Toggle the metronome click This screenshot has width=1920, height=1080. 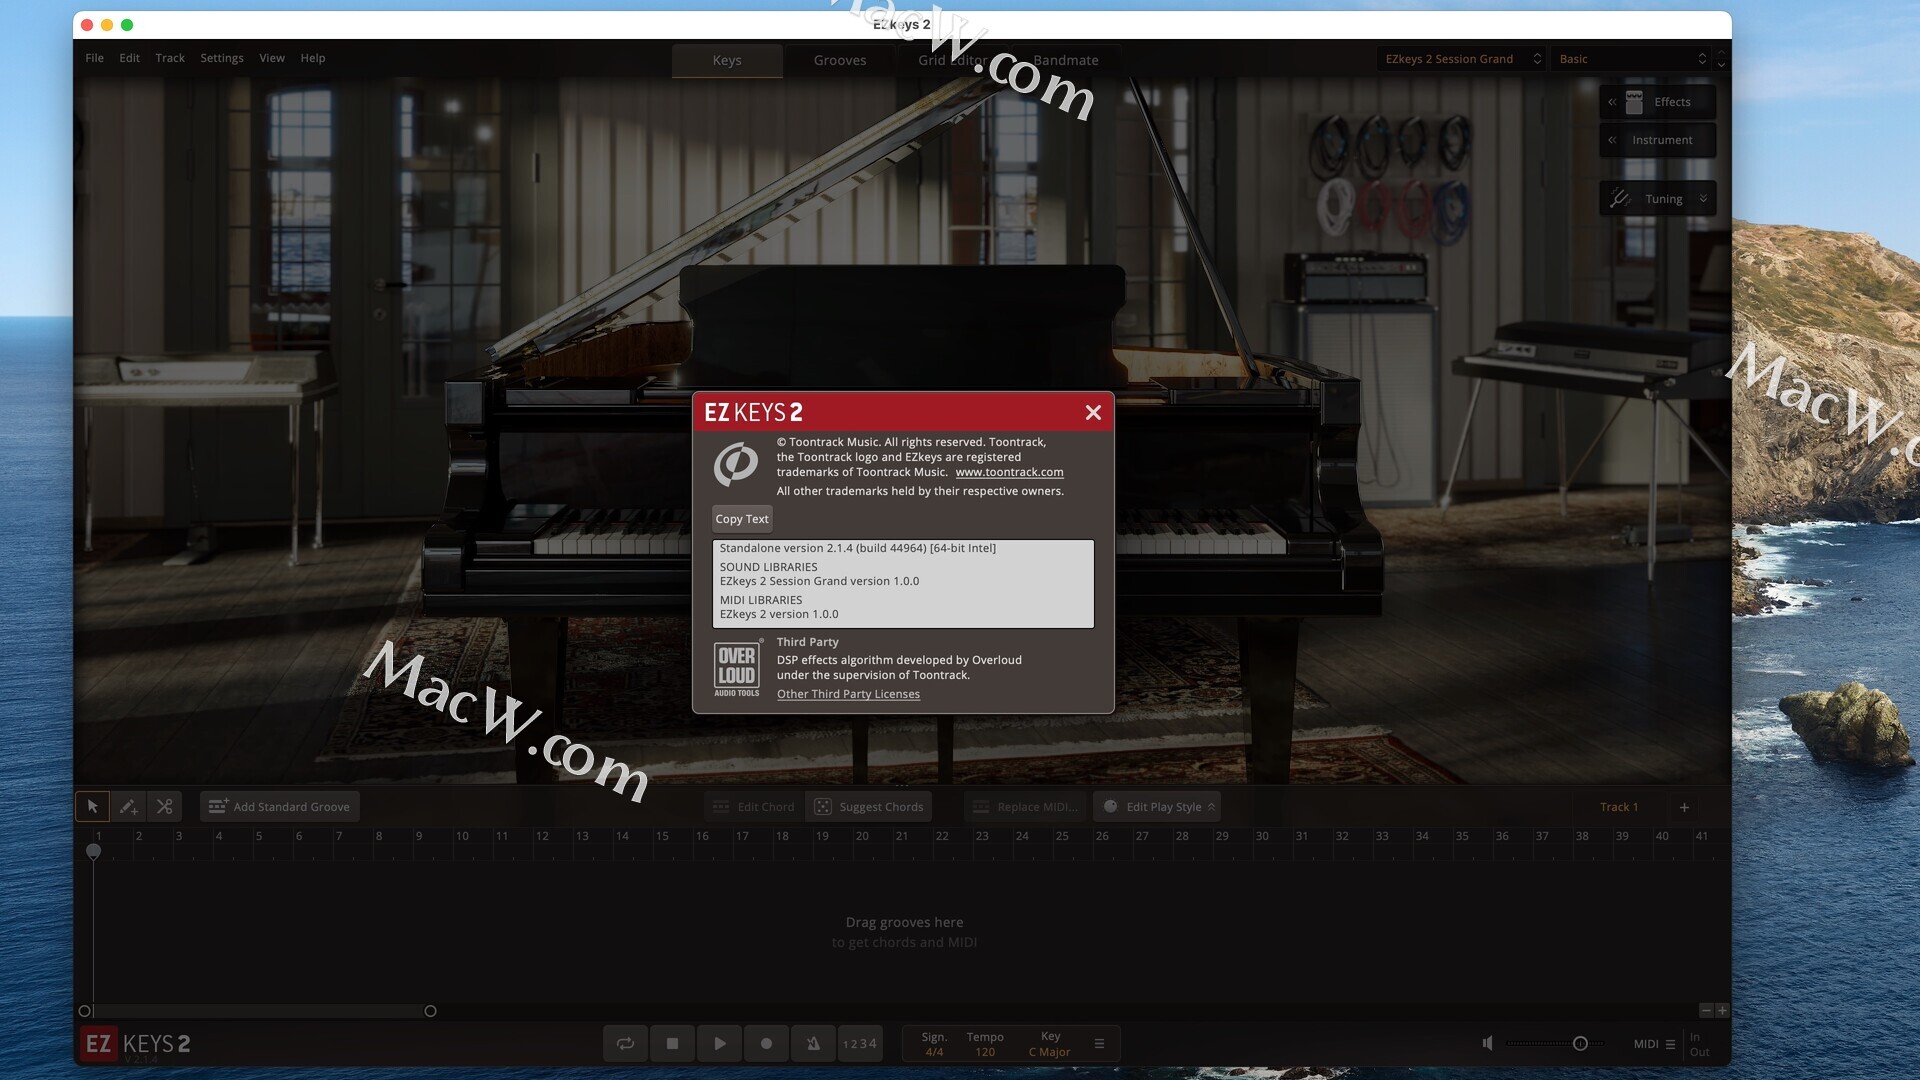pyautogui.click(x=813, y=1043)
